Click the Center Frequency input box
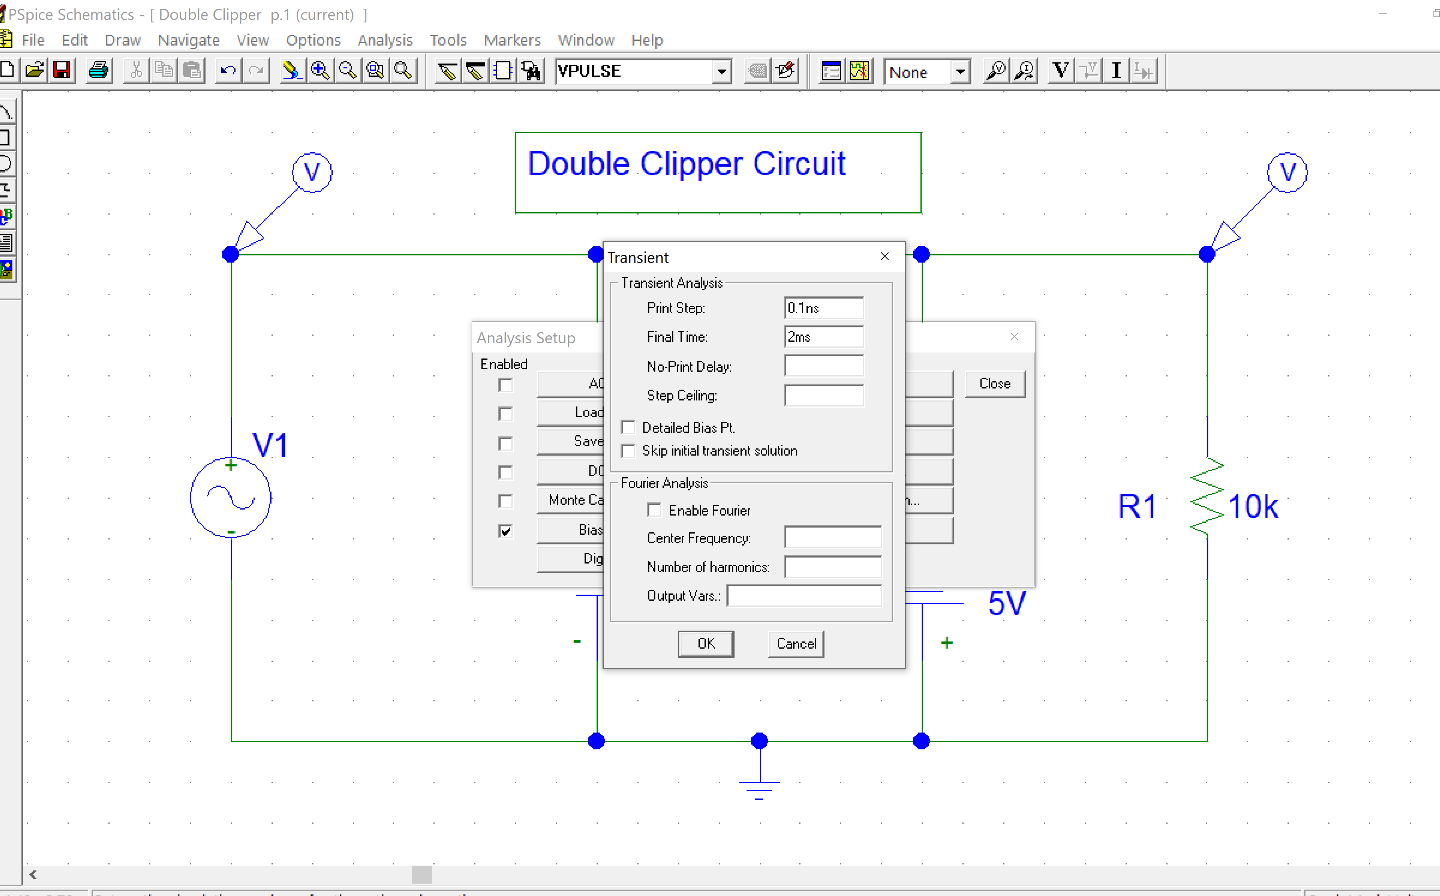Image resolution: width=1440 pixels, height=896 pixels. pyautogui.click(x=832, y=538)
